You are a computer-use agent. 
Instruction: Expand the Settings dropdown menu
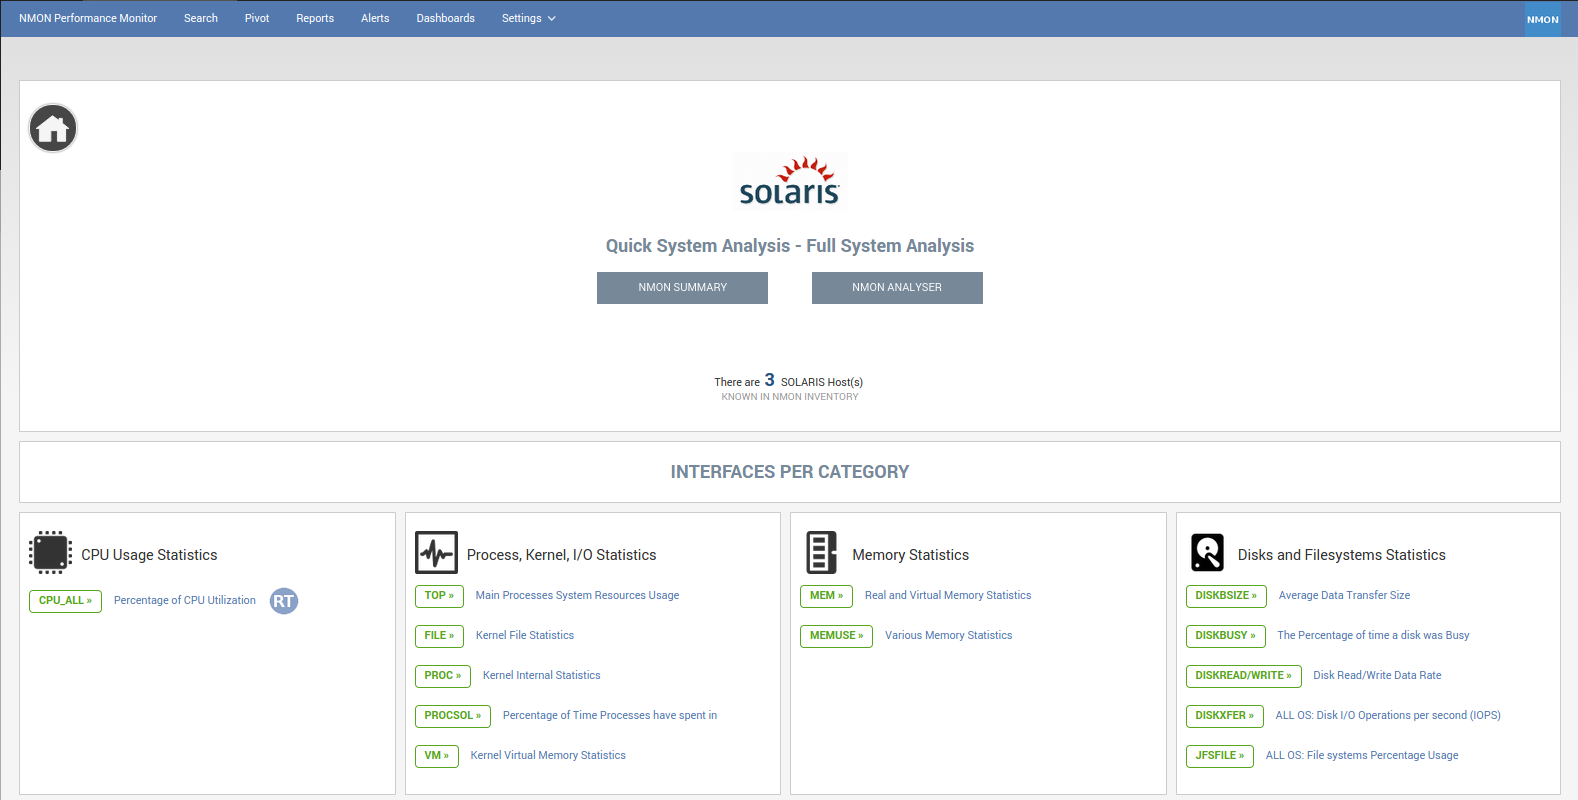[x=528, y=18]
